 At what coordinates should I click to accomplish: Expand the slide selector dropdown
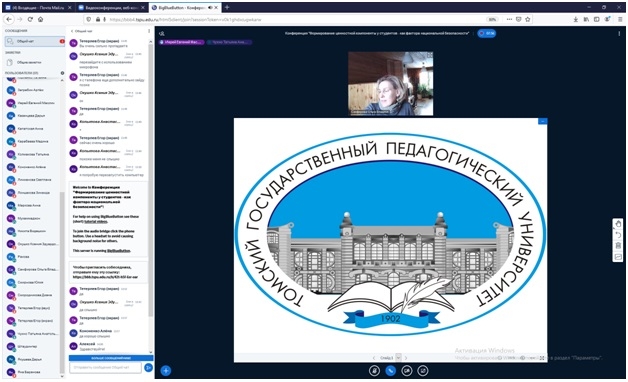click(399, 358)
